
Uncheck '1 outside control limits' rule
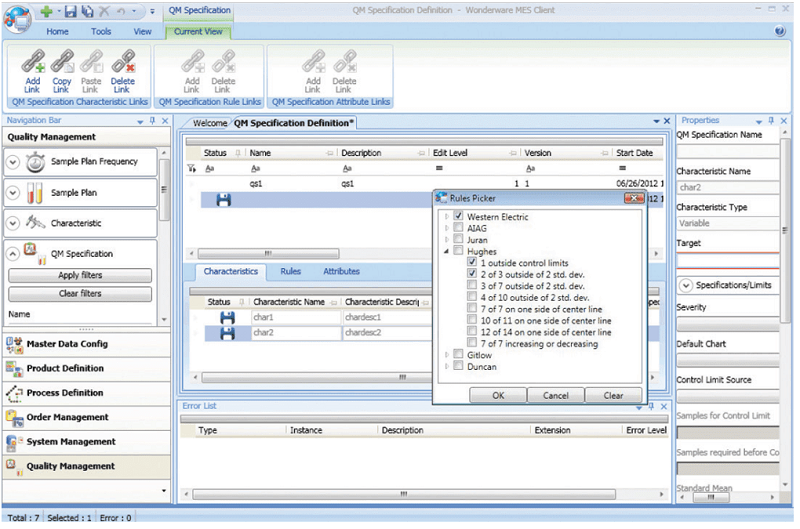pos(472,262)
